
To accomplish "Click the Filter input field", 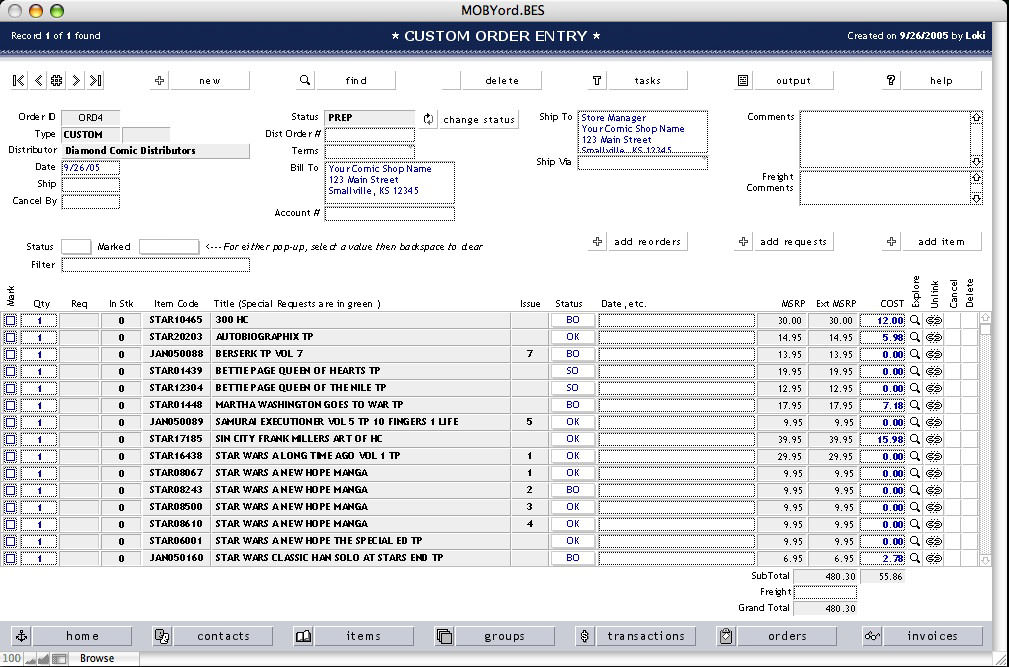I will coord(156,265).
